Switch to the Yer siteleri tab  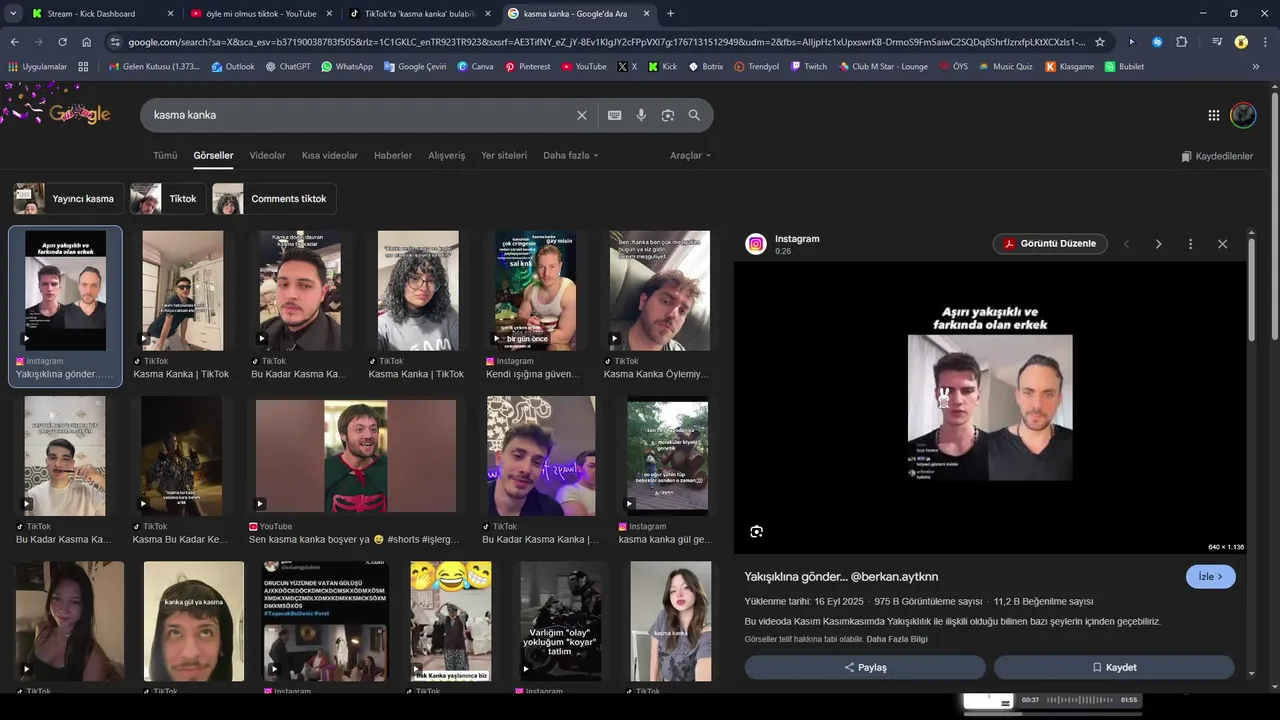tap(504, 156)
